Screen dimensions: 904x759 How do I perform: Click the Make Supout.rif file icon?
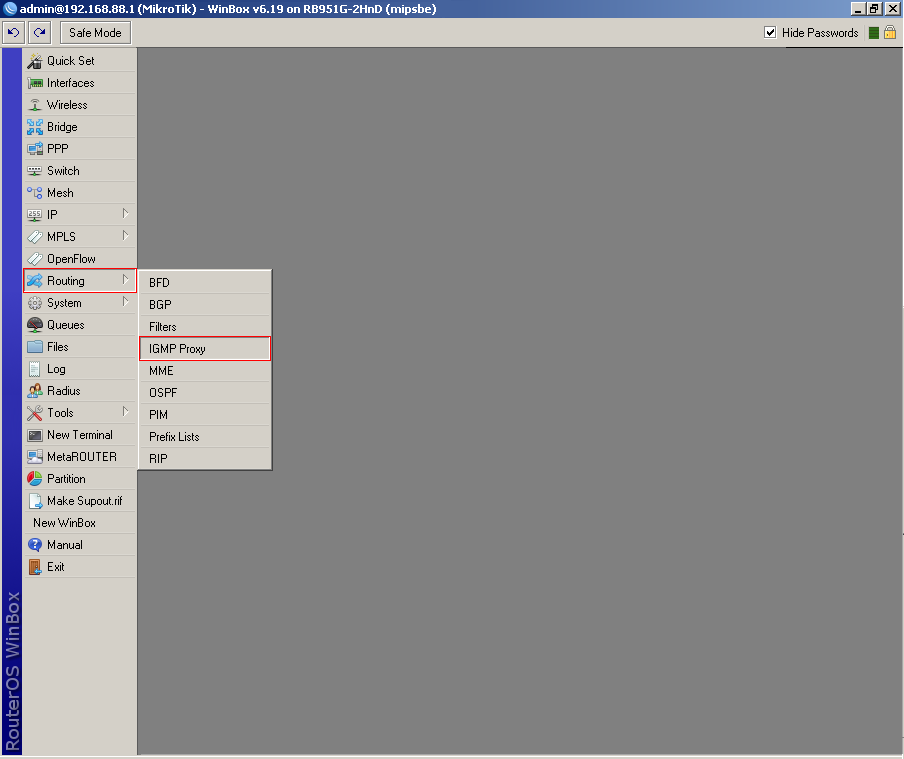tap(35, 501)
